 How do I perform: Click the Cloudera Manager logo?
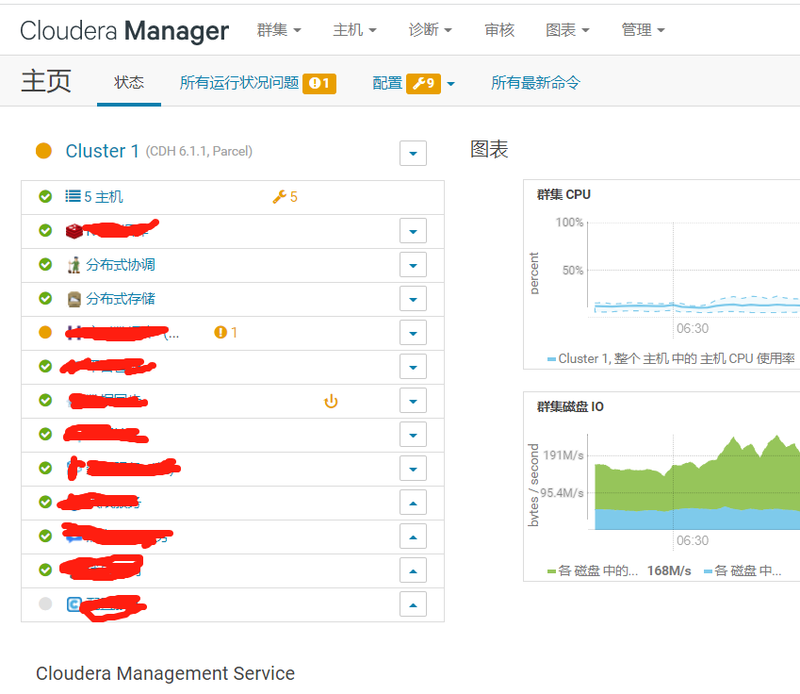pyautogui.click(x=124, y=31)
